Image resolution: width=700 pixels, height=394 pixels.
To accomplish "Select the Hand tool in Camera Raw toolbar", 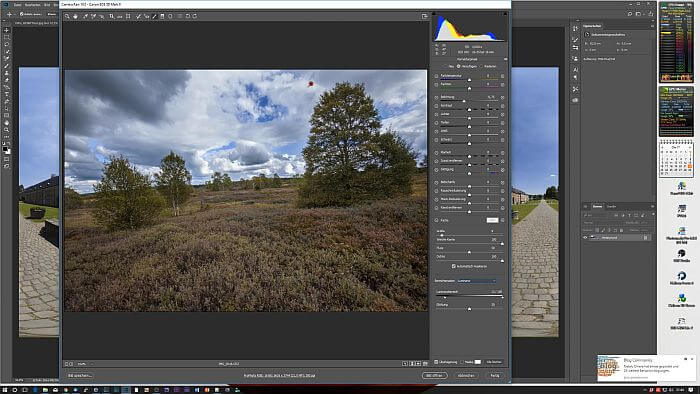I will [x=75, y=16].
